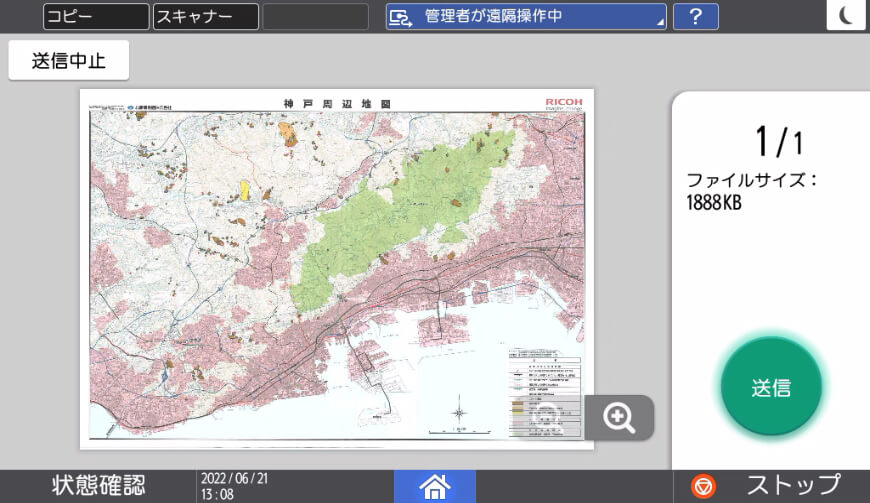Switch to the コピー function
870x503 pixels.
pos(95,17)
